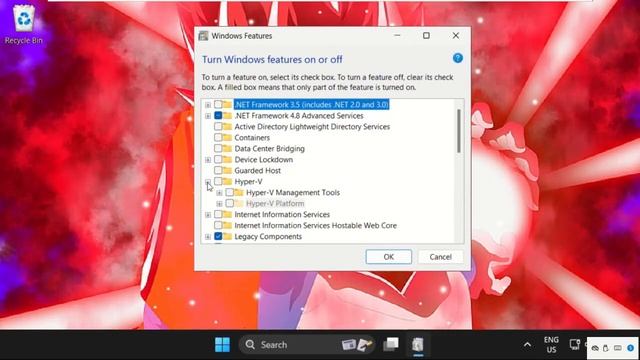Image resolution: width=640 pixels, height=360 pixels.
Task: Expand Internet Information Services node
Action: [x=208, y=215]
